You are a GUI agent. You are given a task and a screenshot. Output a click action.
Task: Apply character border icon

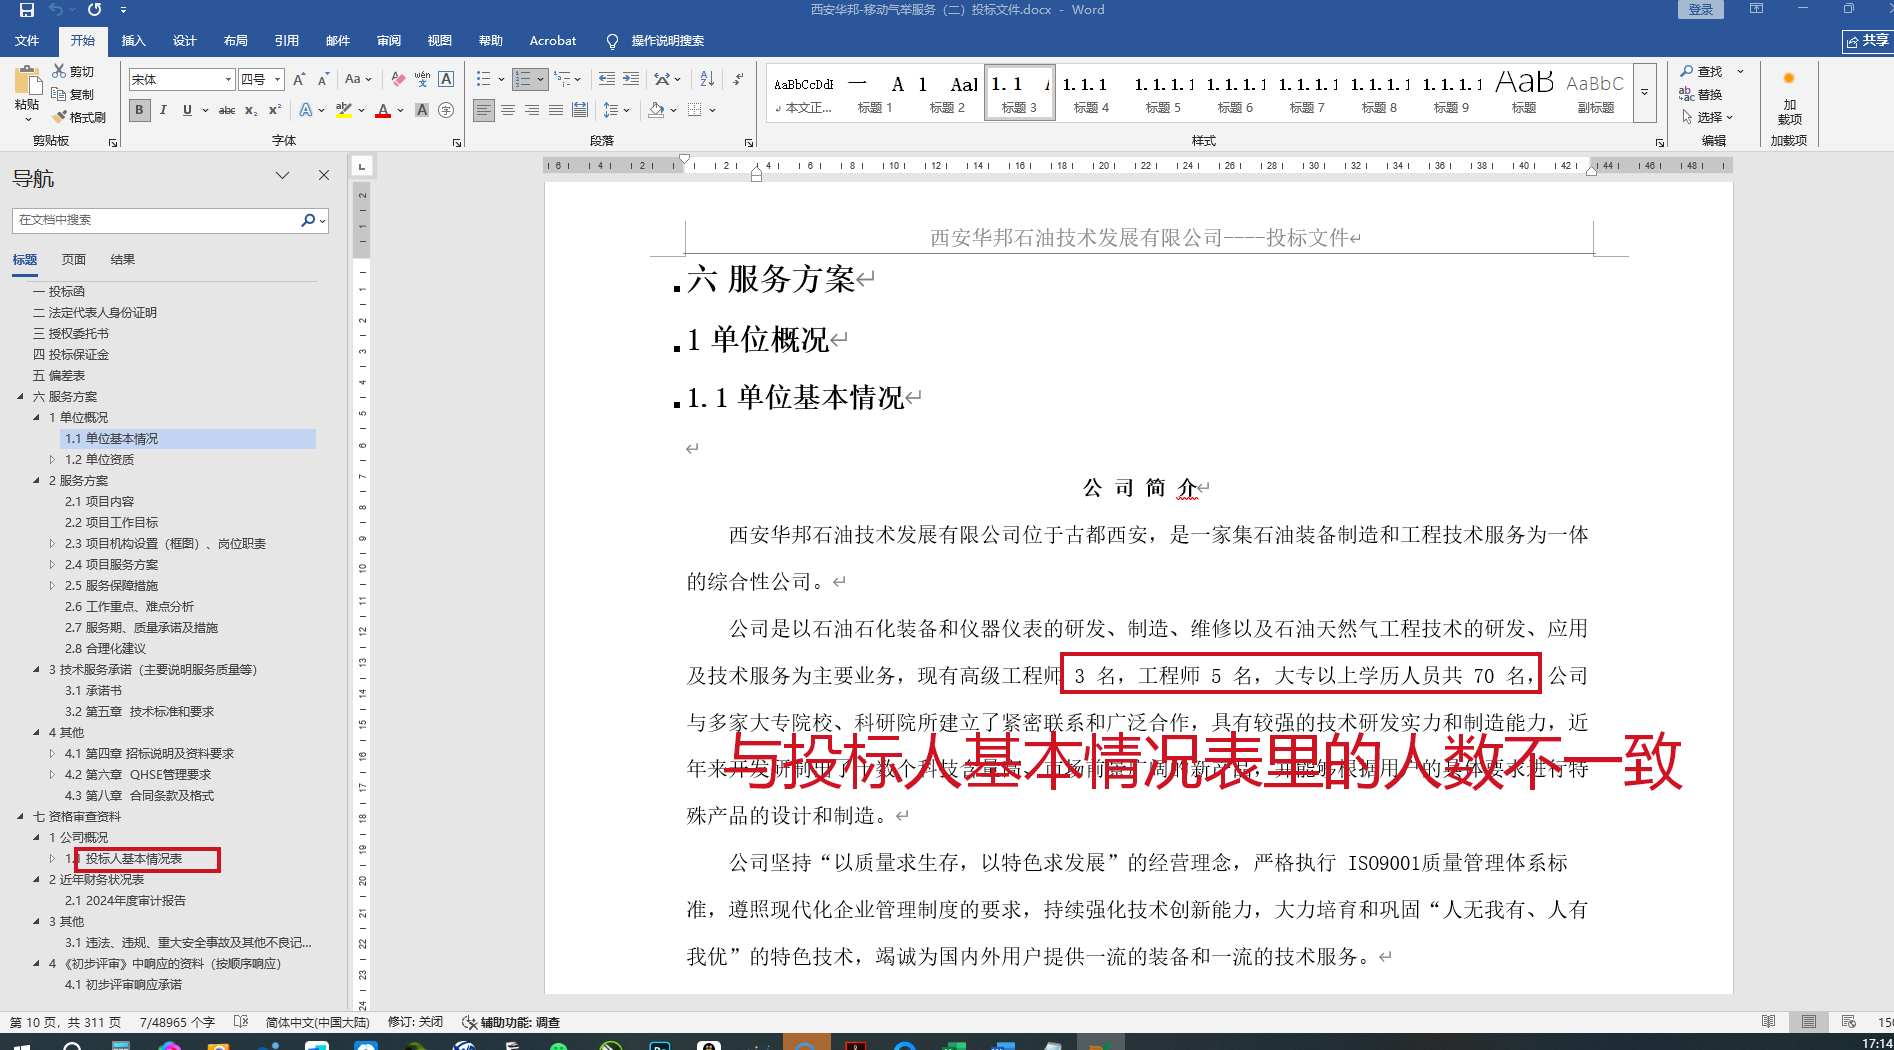point(446,79)
